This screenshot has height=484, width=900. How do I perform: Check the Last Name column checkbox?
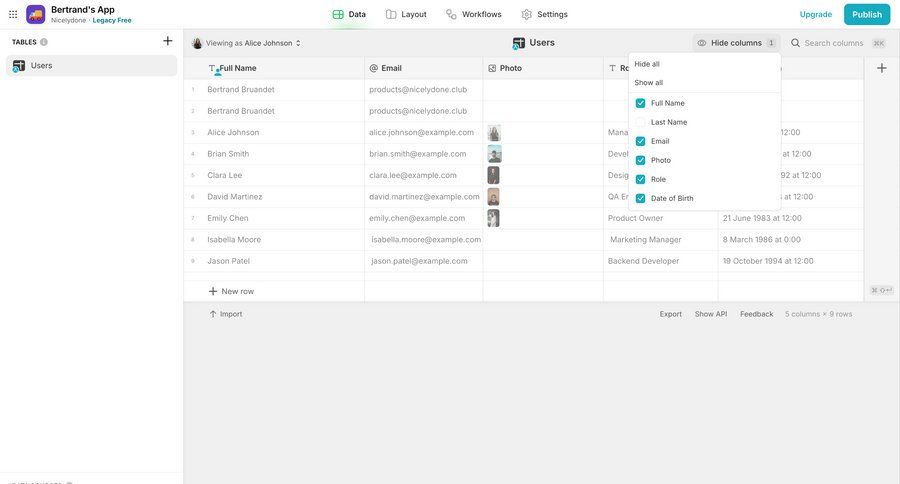(641, 122)
